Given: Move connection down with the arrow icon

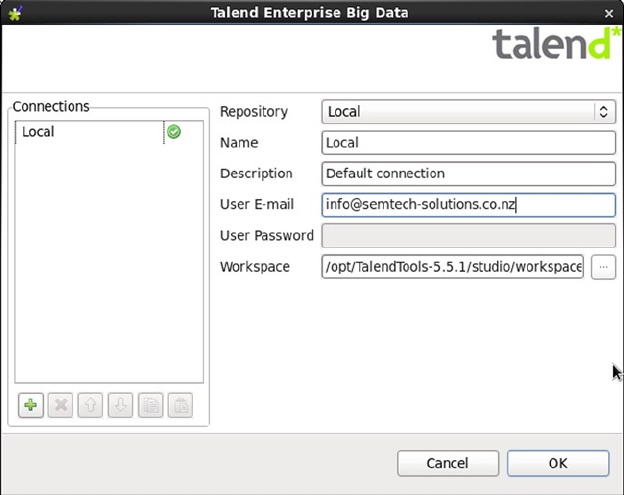Looking at the screenshot, I should point(120,405).
